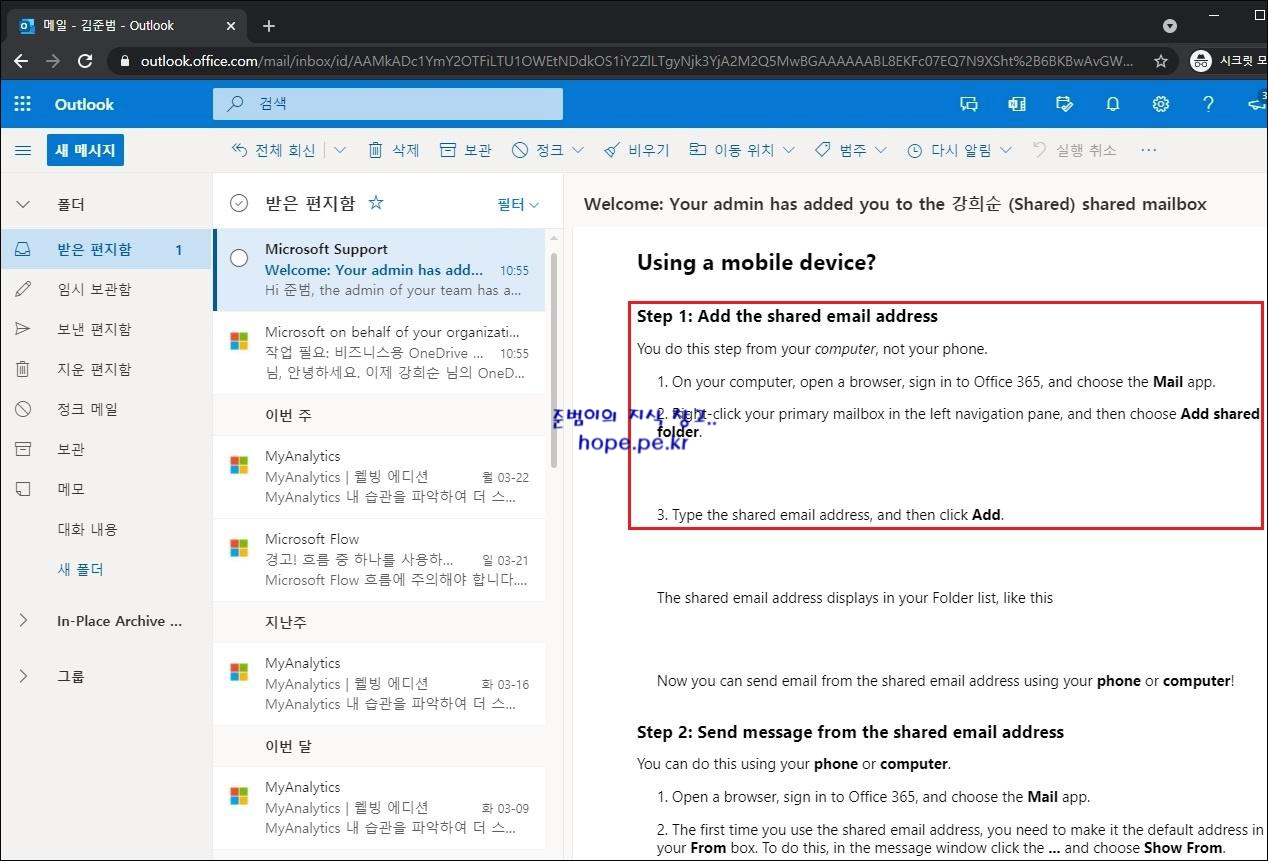Open the Snooze (다시 알림) menu
Screen dimensions: 1268x861
point(950,150)
